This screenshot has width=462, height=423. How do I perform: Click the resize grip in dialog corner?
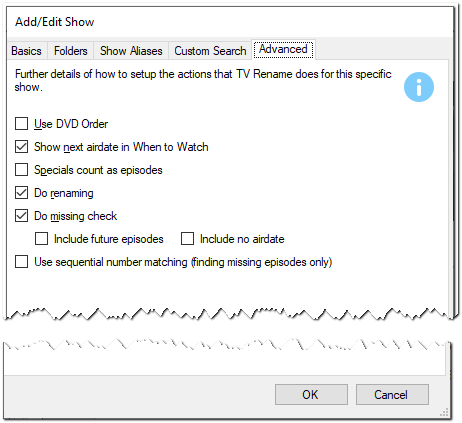click(444, 413)
